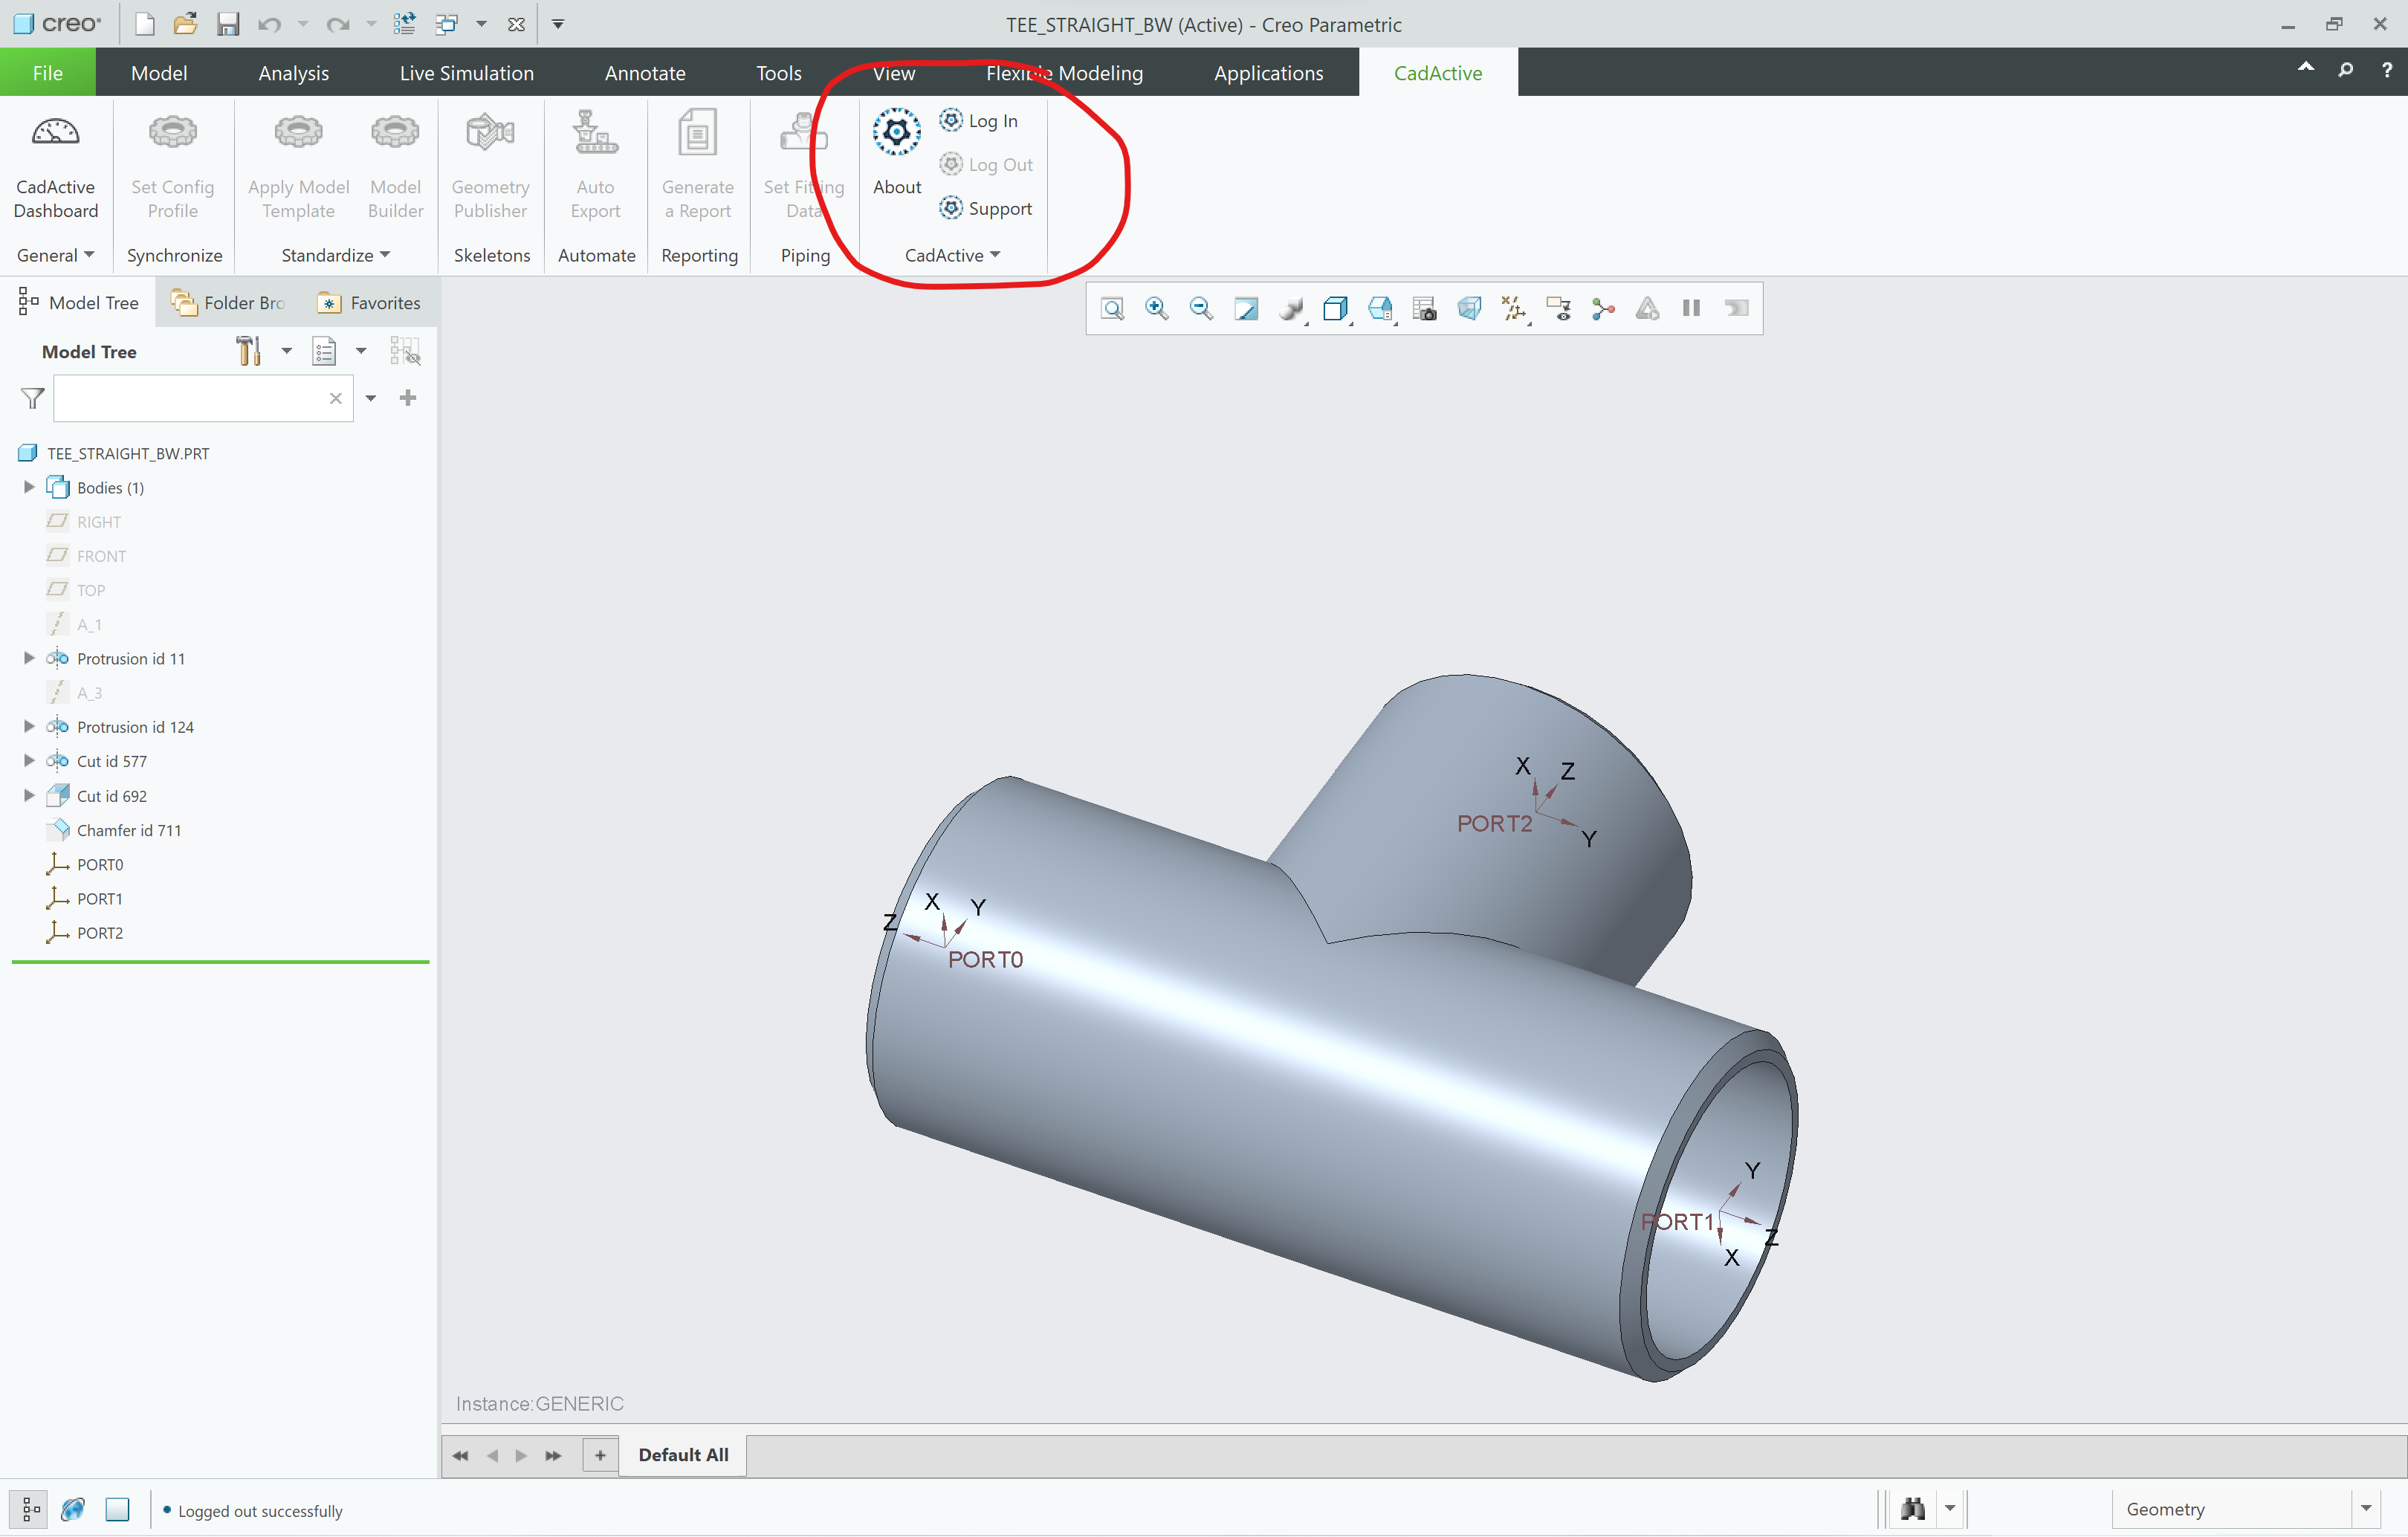Click the About CadActive gear icon
The width and height of the screenshot is (2408, 1537).
[896, 133]
